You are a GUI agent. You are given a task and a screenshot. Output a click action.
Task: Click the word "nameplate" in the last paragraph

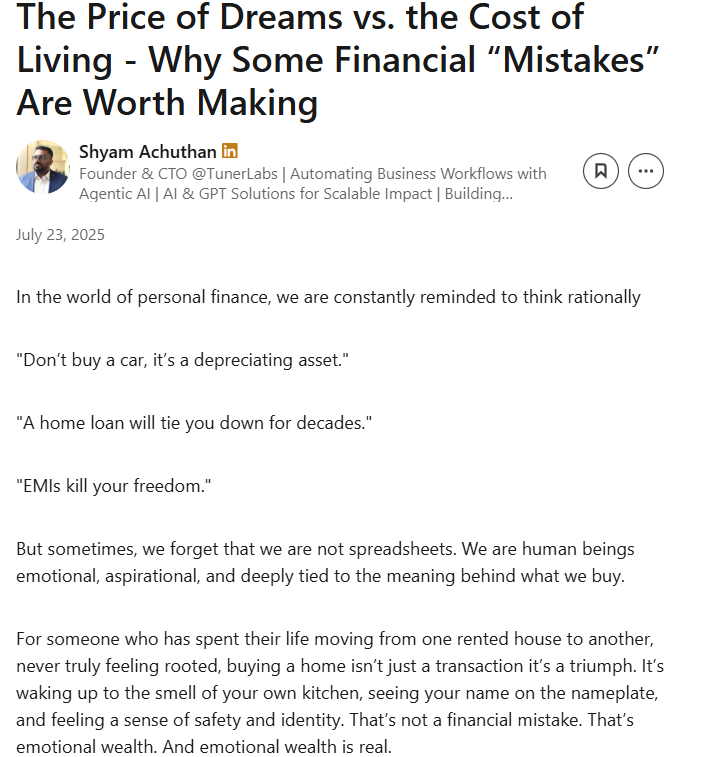[x=609, y=693]
